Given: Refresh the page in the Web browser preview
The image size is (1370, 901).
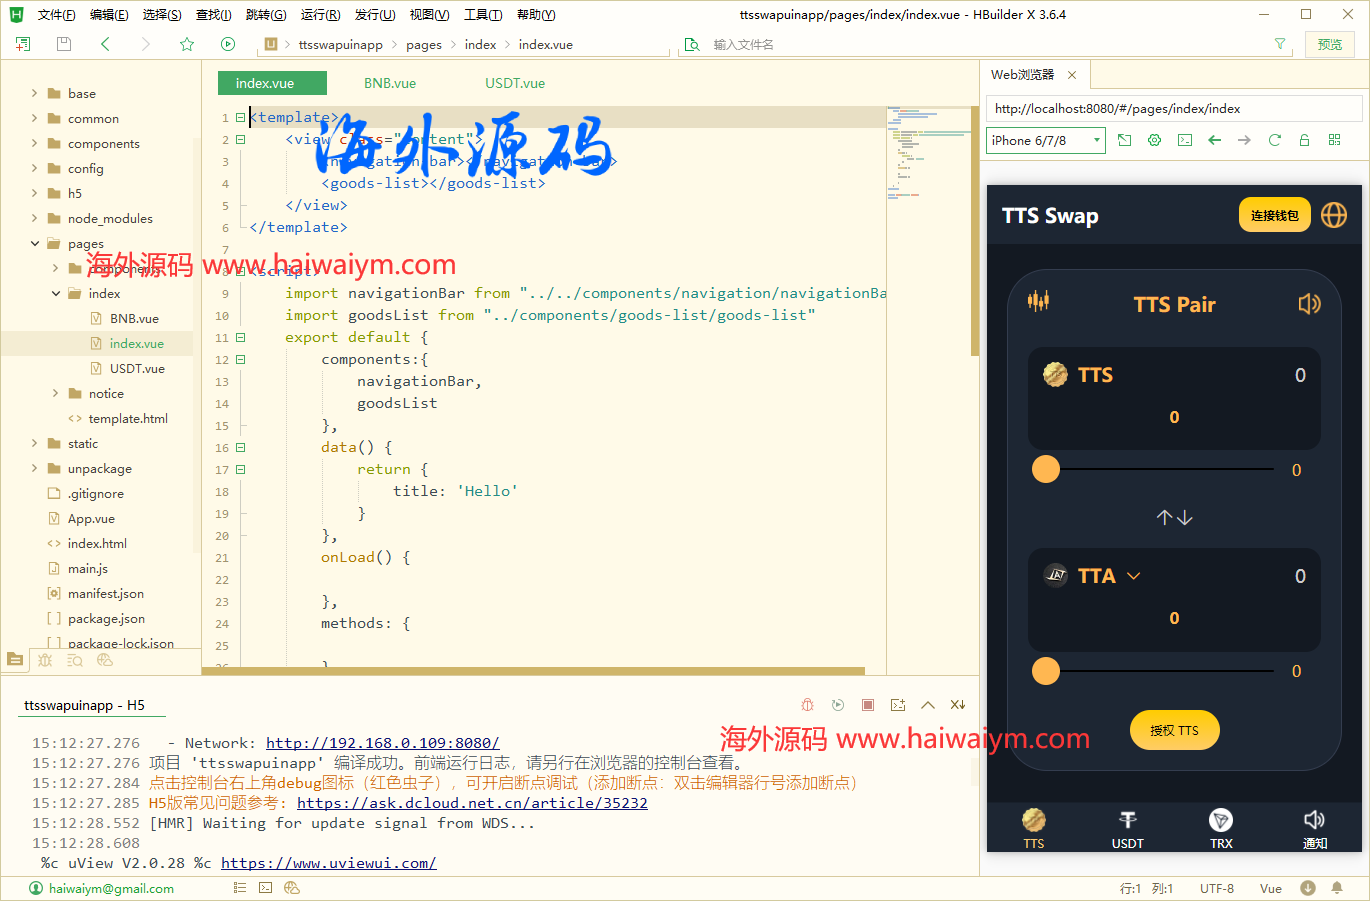Looking at the screenshot, I should [1274, 140].
